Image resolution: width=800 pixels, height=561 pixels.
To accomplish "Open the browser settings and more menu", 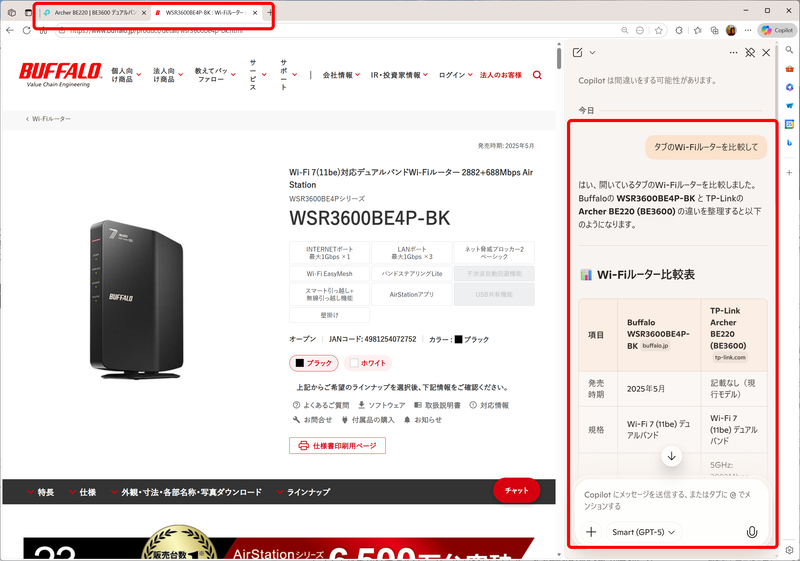I will click(748, 31).
